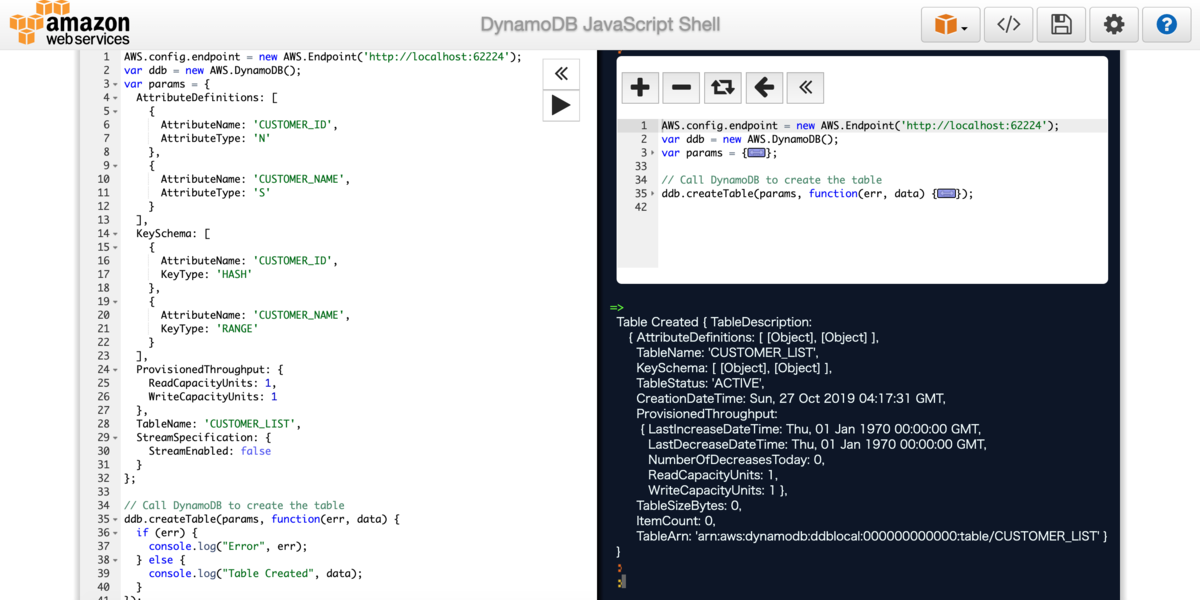1200x600 pixels.
Task: Click the NumberOfDecreasesToday output line
Action: (736, 459)
